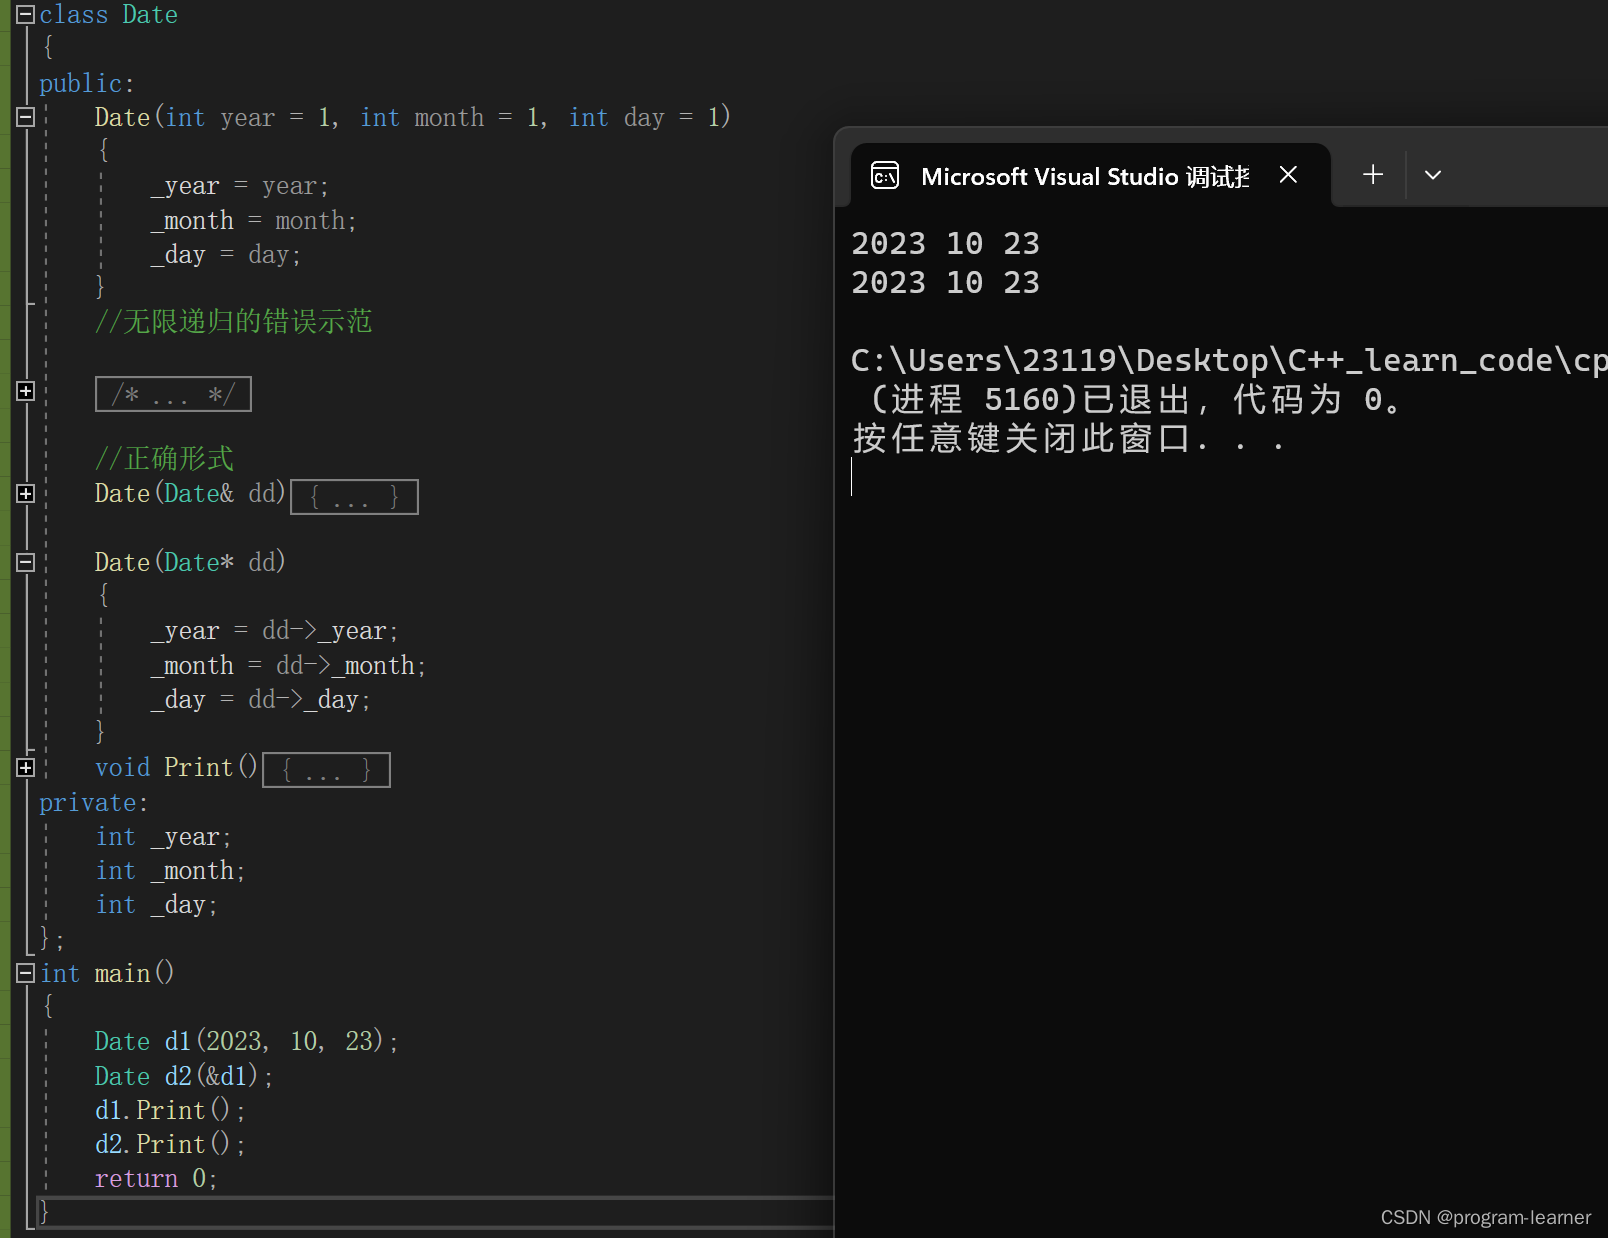The width and height of the screenshot is (1608, 1238).
Task: Click the '_day = dd->_day;' line
Action: [x=260, y=700]
